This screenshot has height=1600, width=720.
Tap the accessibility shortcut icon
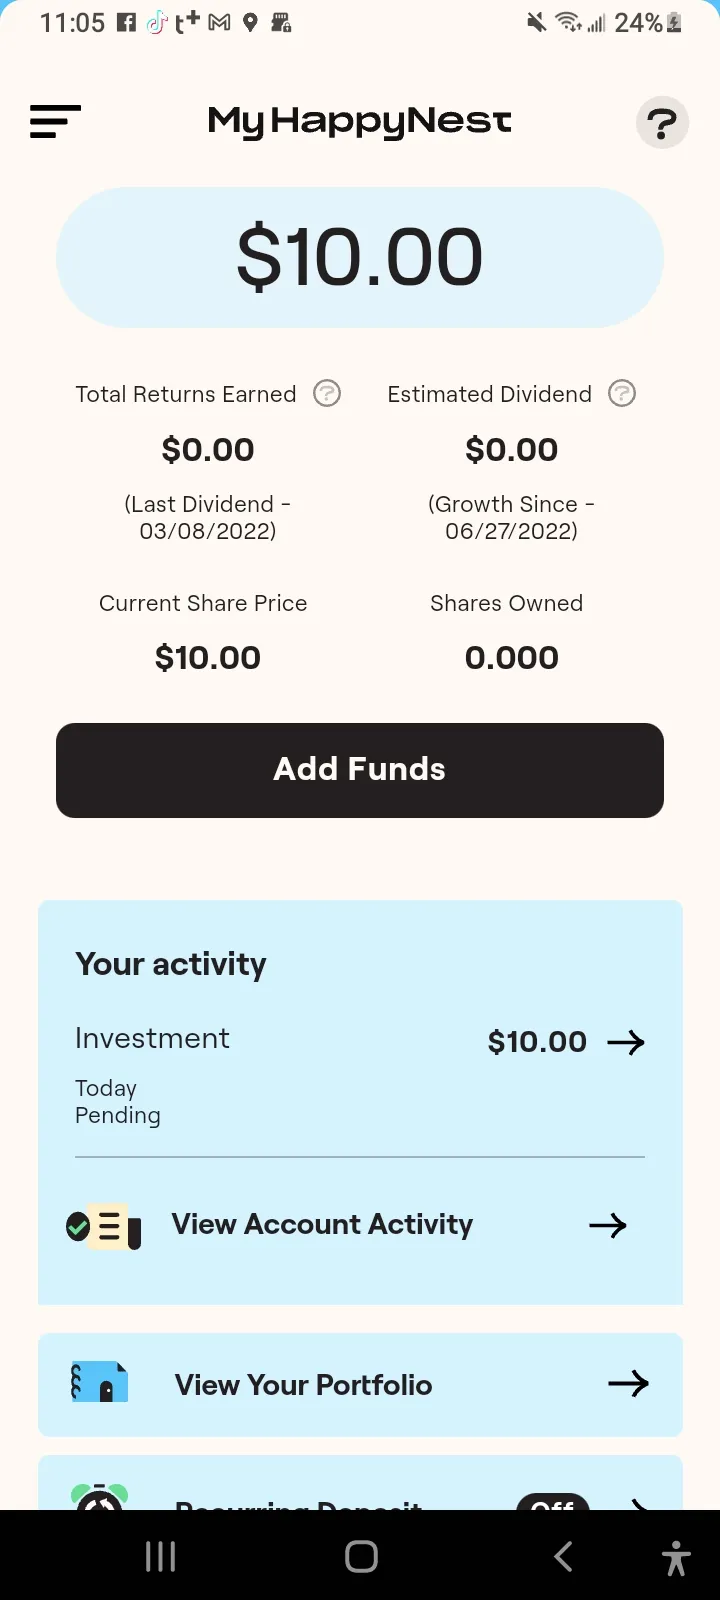[x=676, y=1557]
